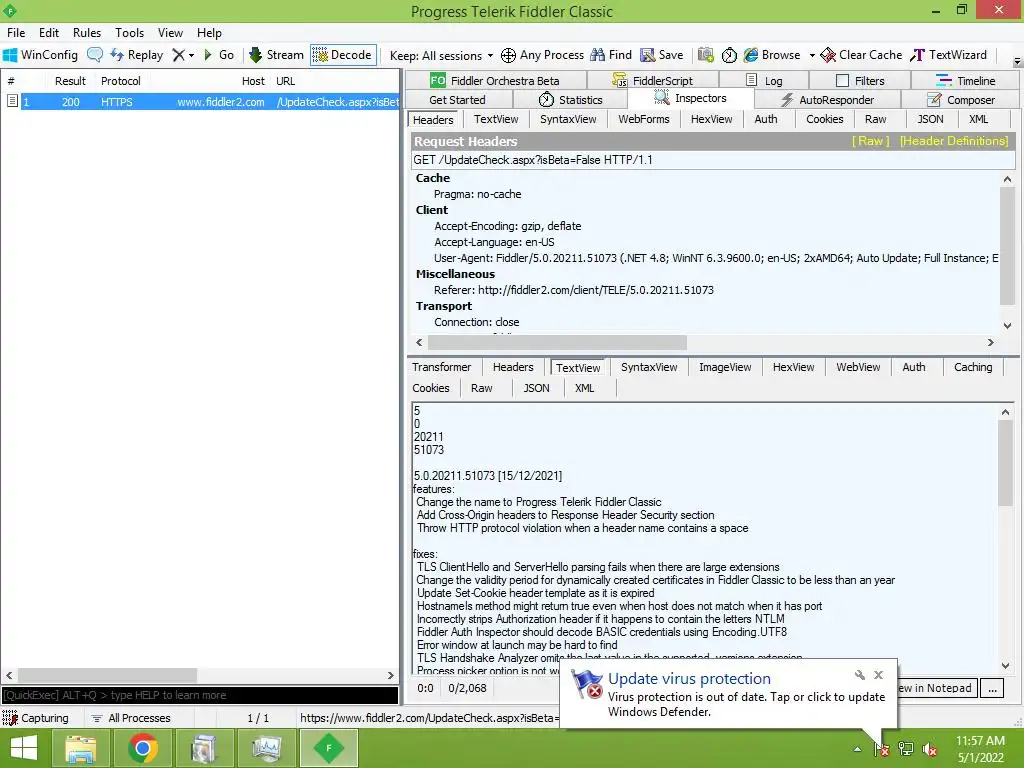Open response Cookies tab
This screenshot has width=1024, height=768.
point(431,388)
